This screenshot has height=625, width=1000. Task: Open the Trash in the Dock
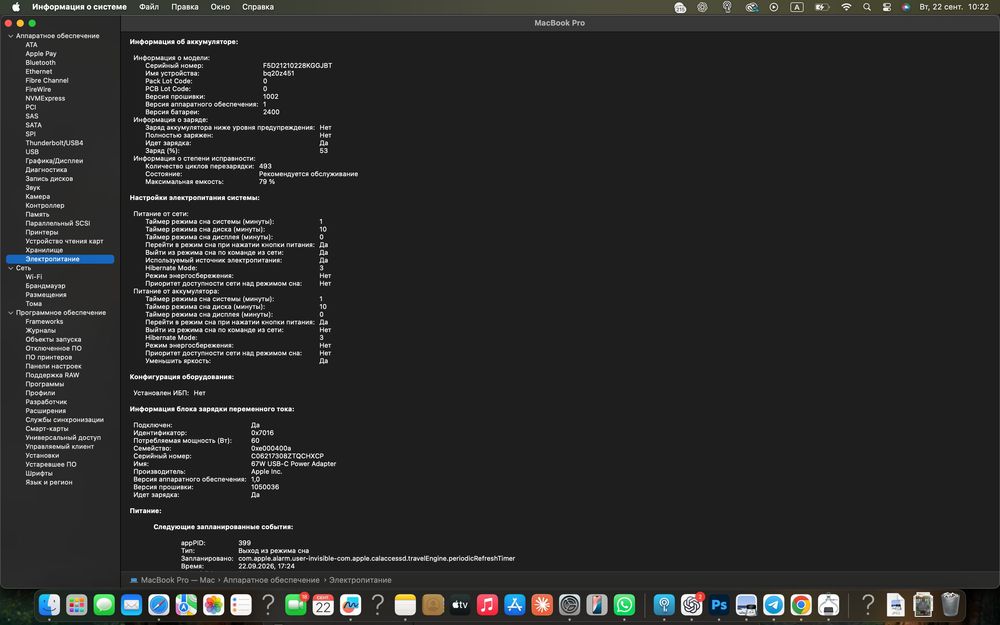tap(950, 605)
